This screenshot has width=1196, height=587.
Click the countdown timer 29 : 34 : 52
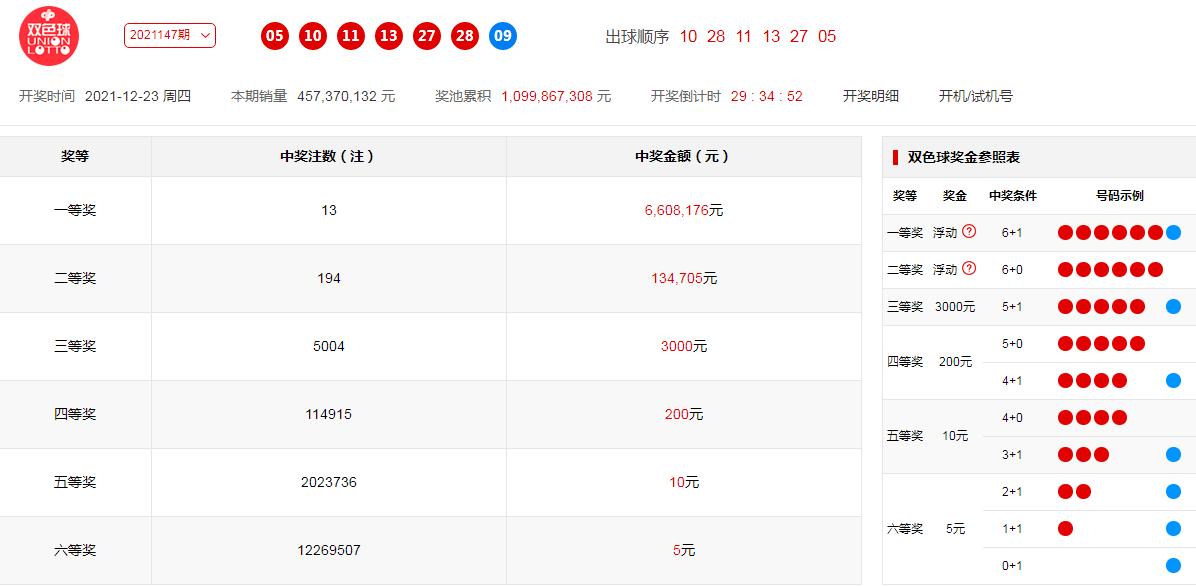[767, 96]
